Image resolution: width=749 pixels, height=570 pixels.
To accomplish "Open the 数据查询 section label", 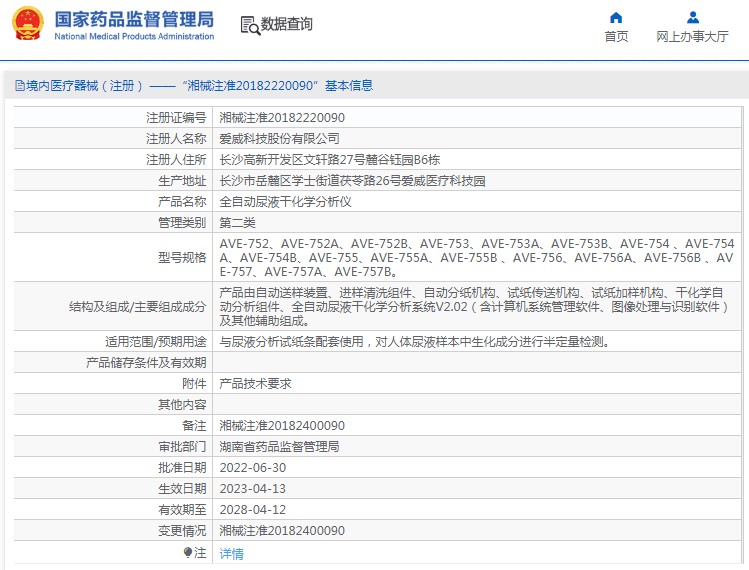I will click(287, 25).
